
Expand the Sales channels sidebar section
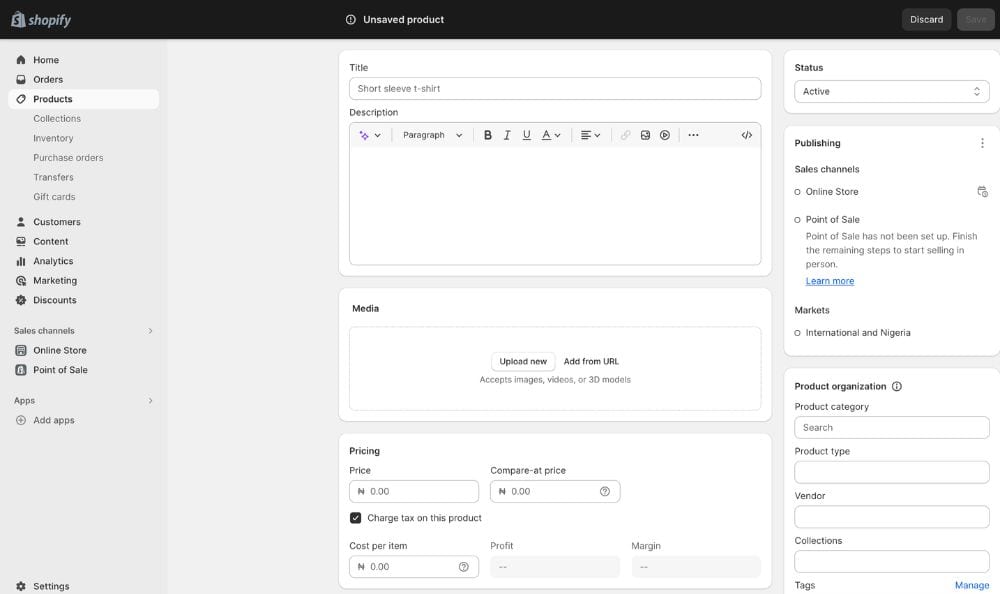tap(151, 331)
